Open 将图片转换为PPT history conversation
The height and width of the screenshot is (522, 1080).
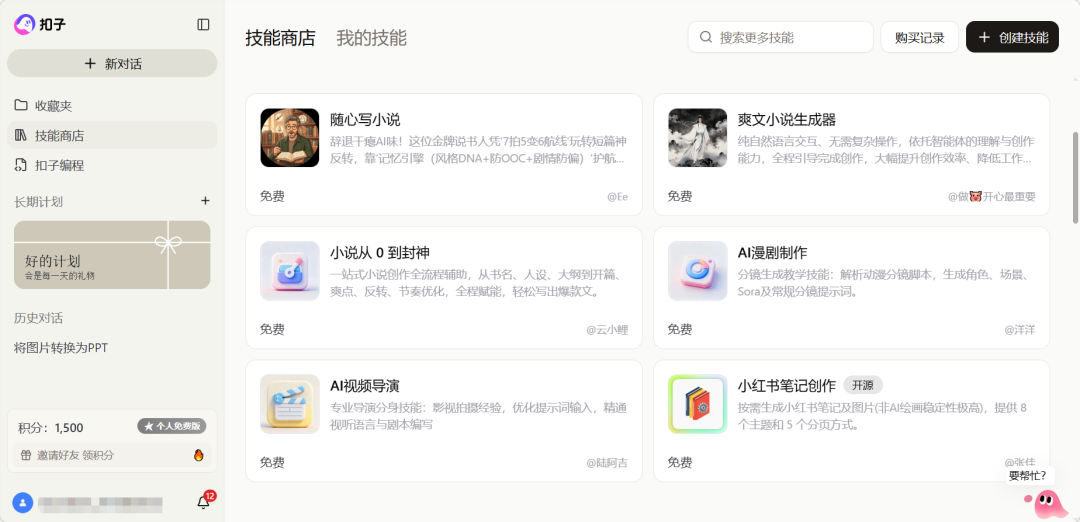click(x=61, y=348)
